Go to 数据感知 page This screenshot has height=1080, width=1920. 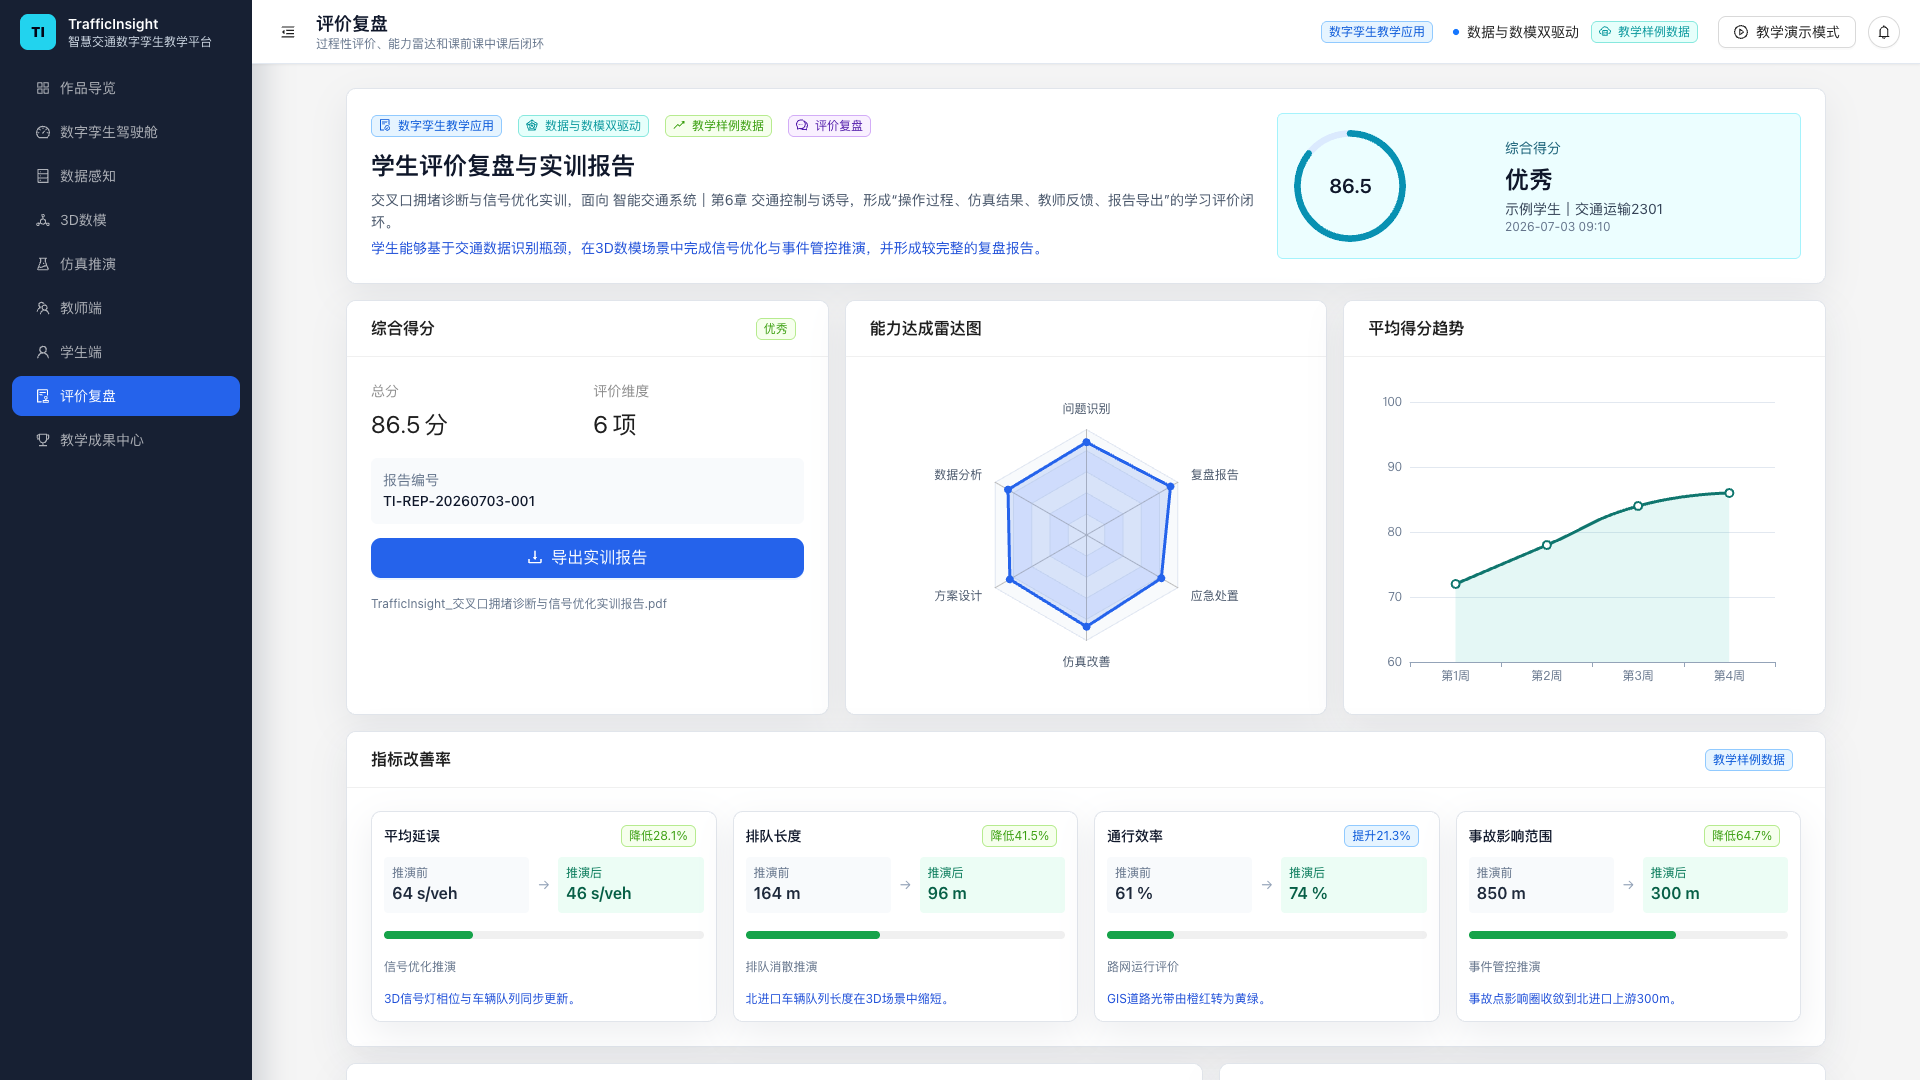pos(126,176)
